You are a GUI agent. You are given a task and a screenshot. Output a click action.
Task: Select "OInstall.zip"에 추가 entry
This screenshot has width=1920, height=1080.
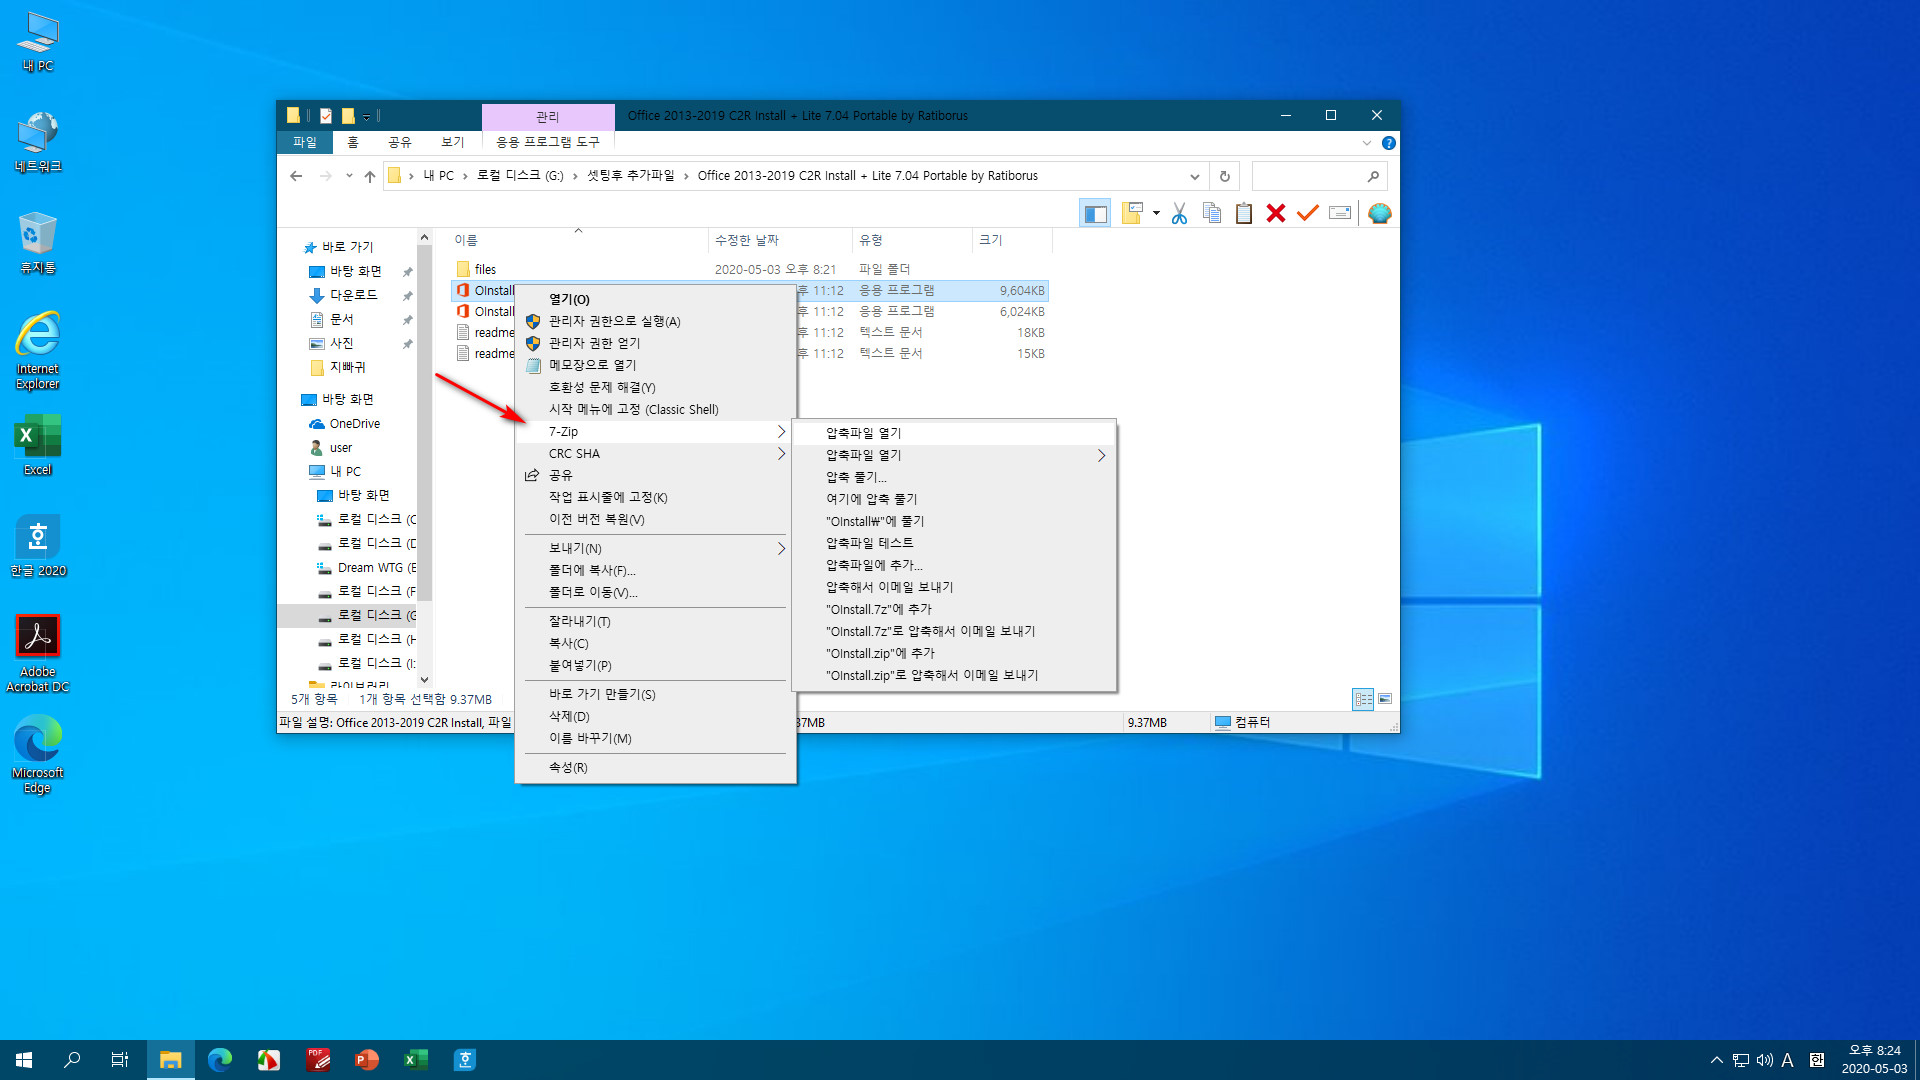coord(954,654)
